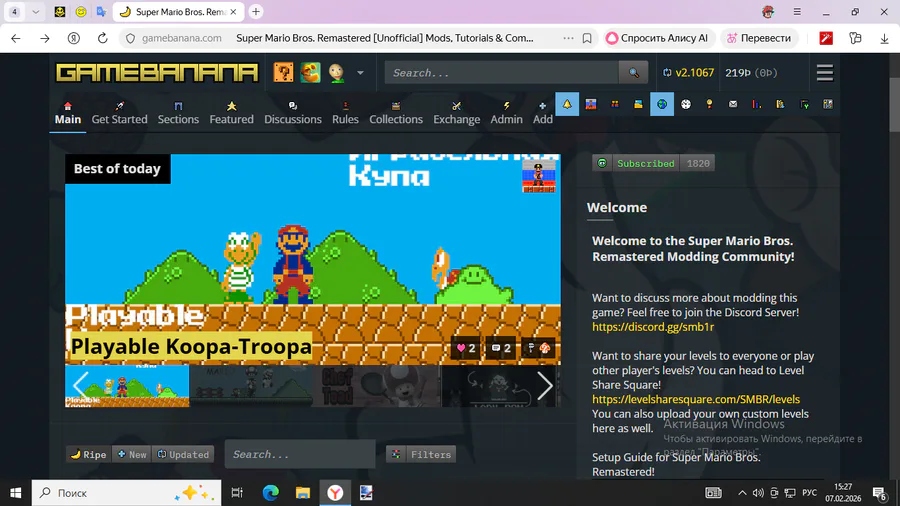Go to the previous featured slide
The height and width of the screenshot is (506, 900).
click(80, 385)
